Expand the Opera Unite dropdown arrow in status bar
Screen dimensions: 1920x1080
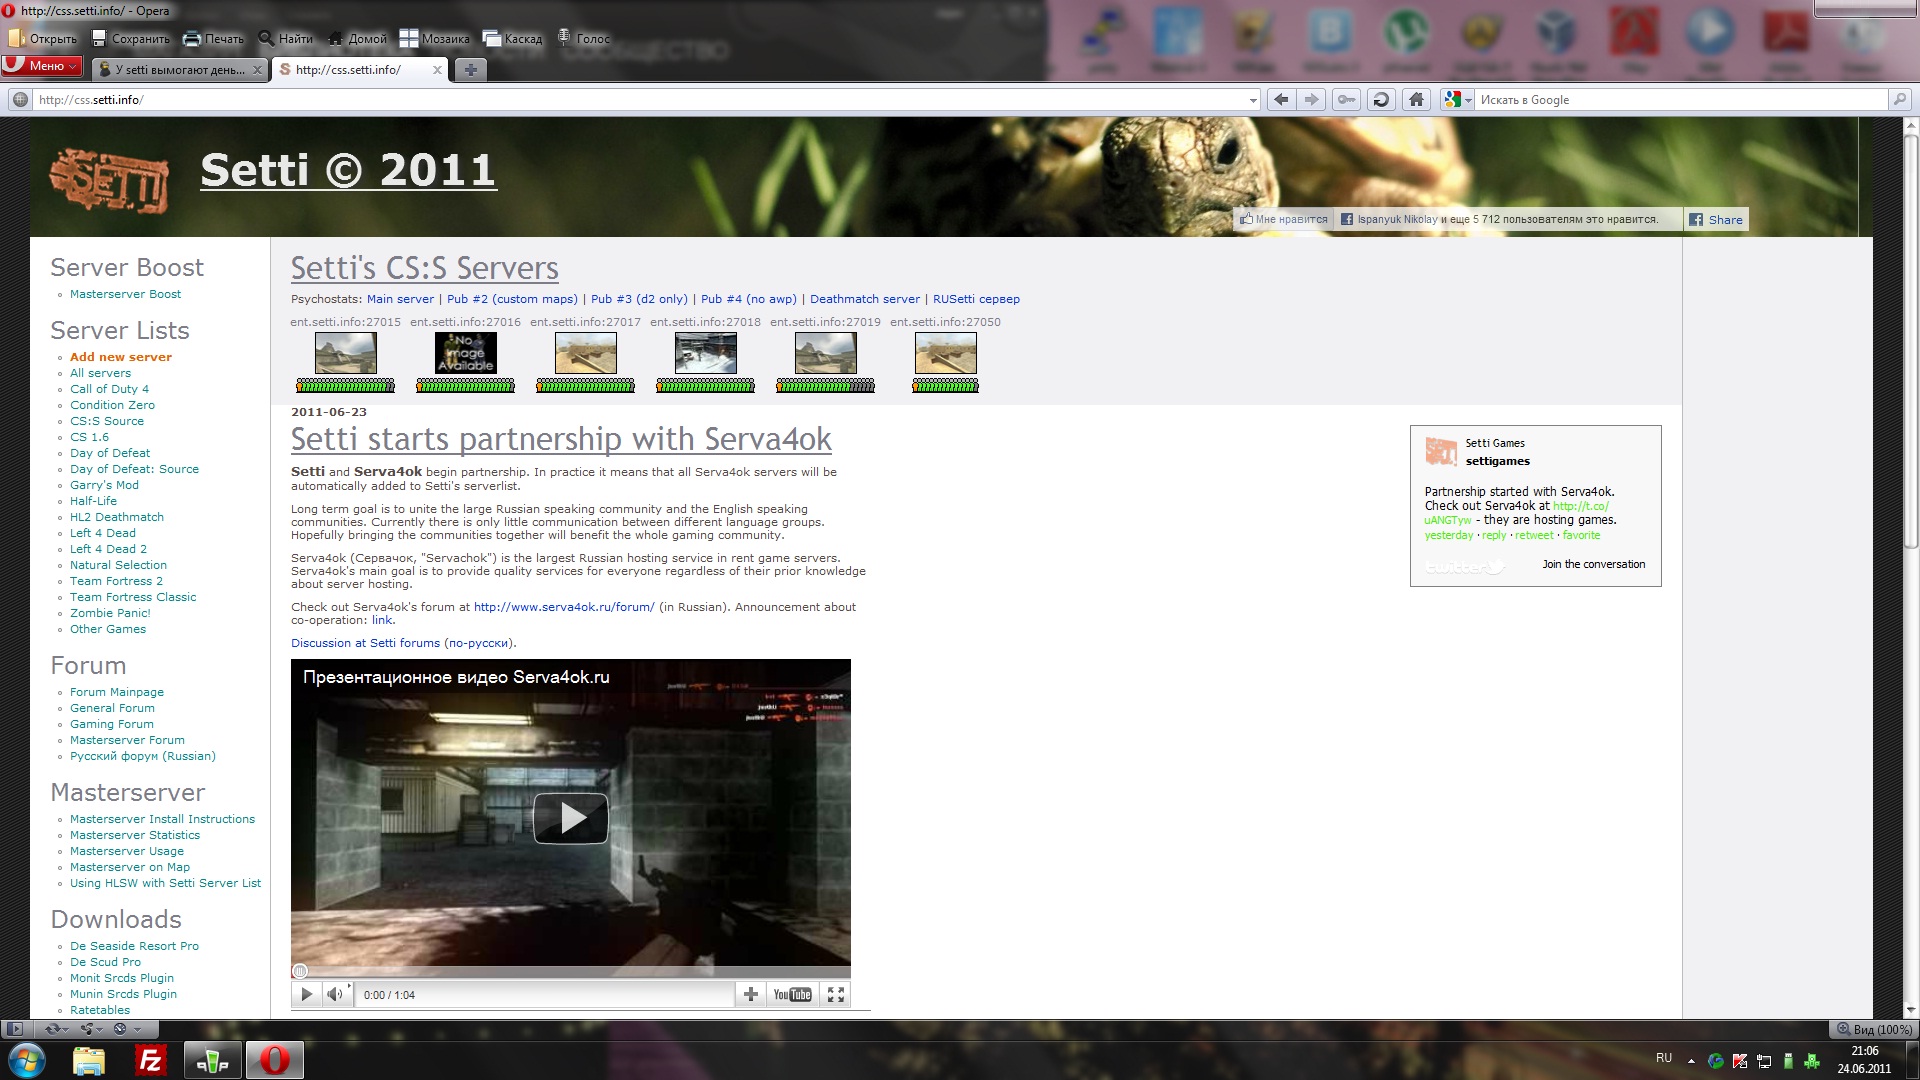coord(101,1029)
